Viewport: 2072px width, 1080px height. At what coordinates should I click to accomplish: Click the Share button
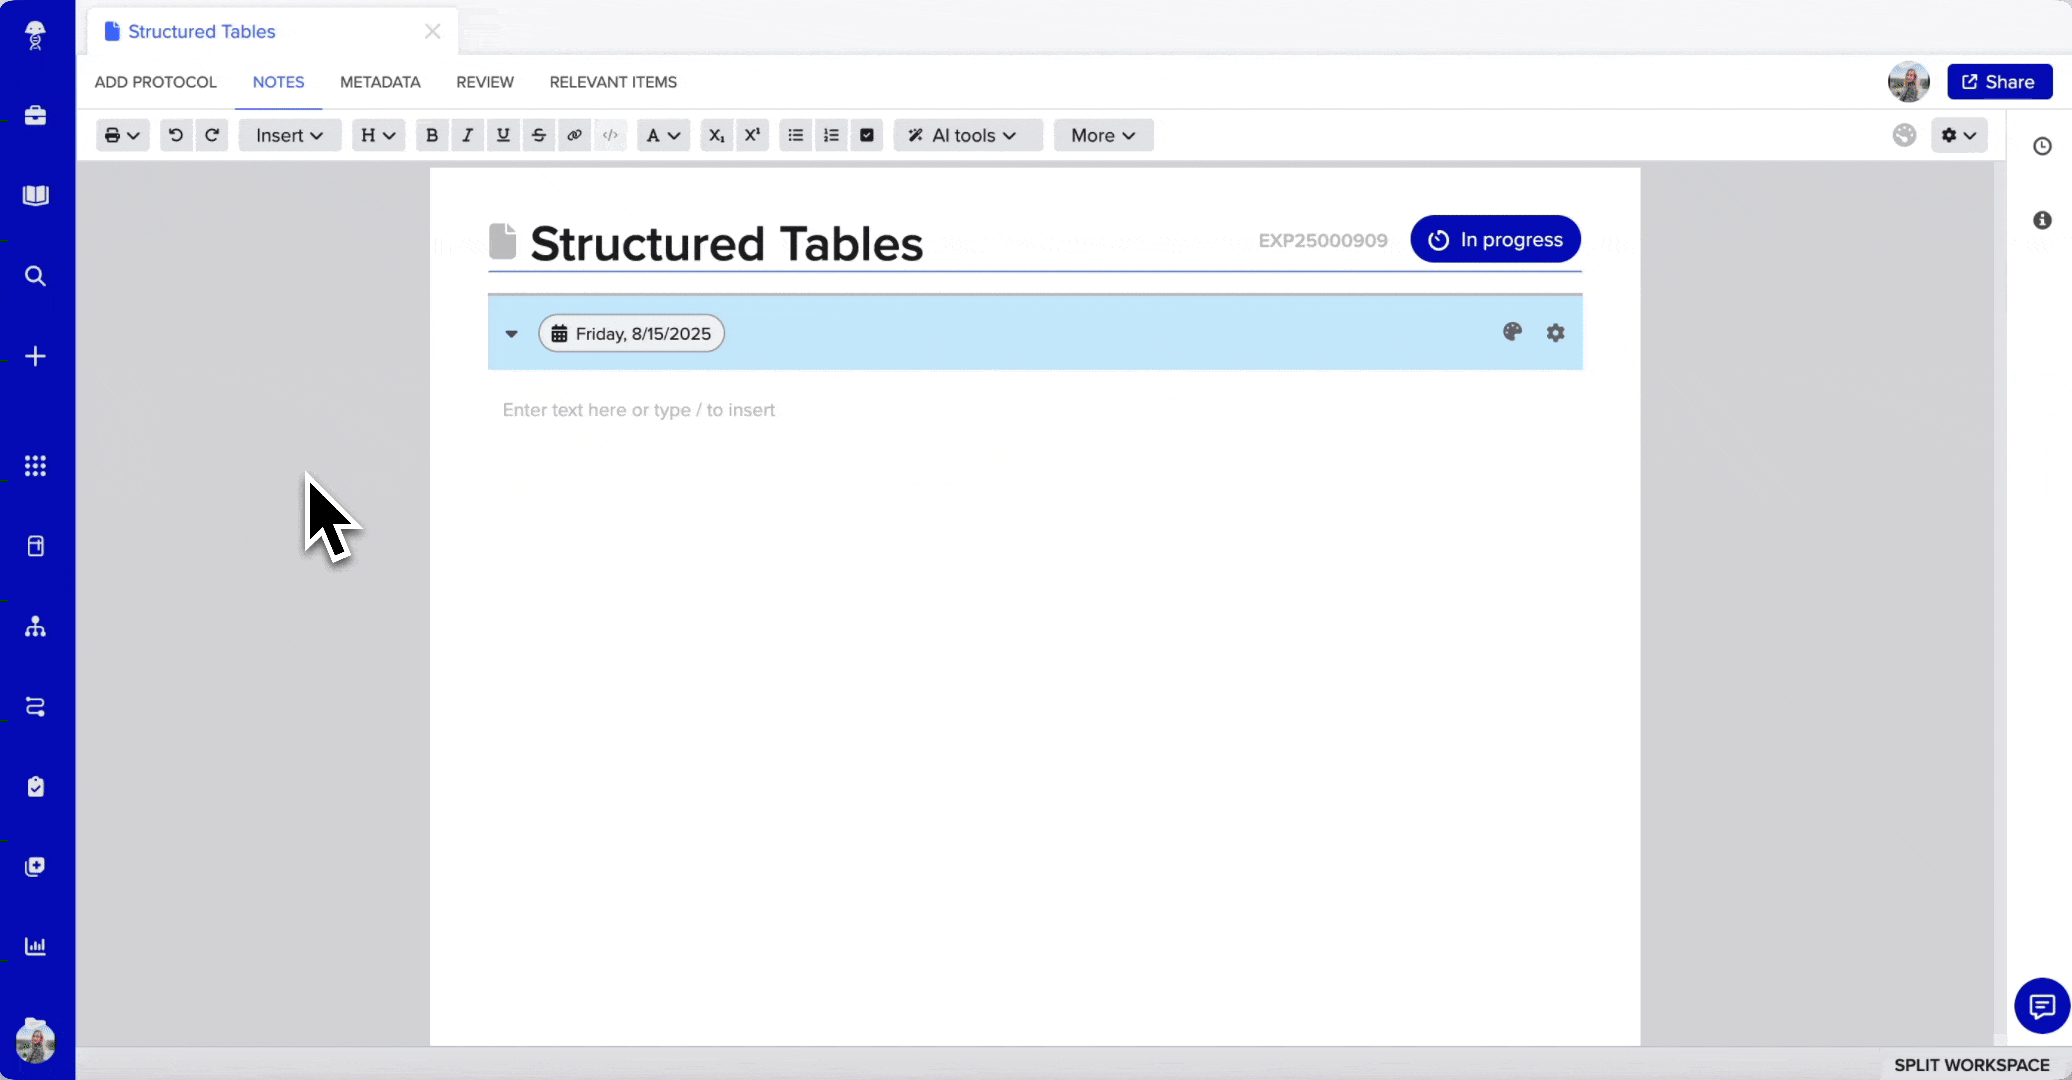[x=1998, y=81]
